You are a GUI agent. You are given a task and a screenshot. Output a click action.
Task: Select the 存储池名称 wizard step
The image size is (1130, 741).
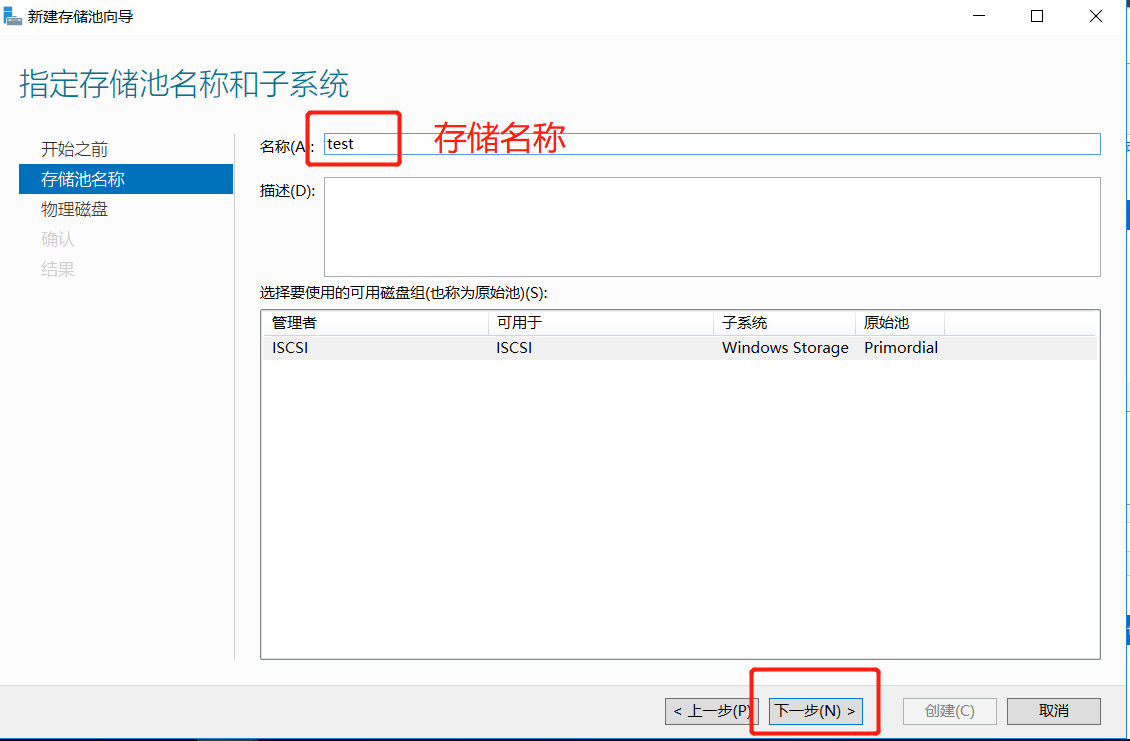pyautogui.click(x=126, y=179)
